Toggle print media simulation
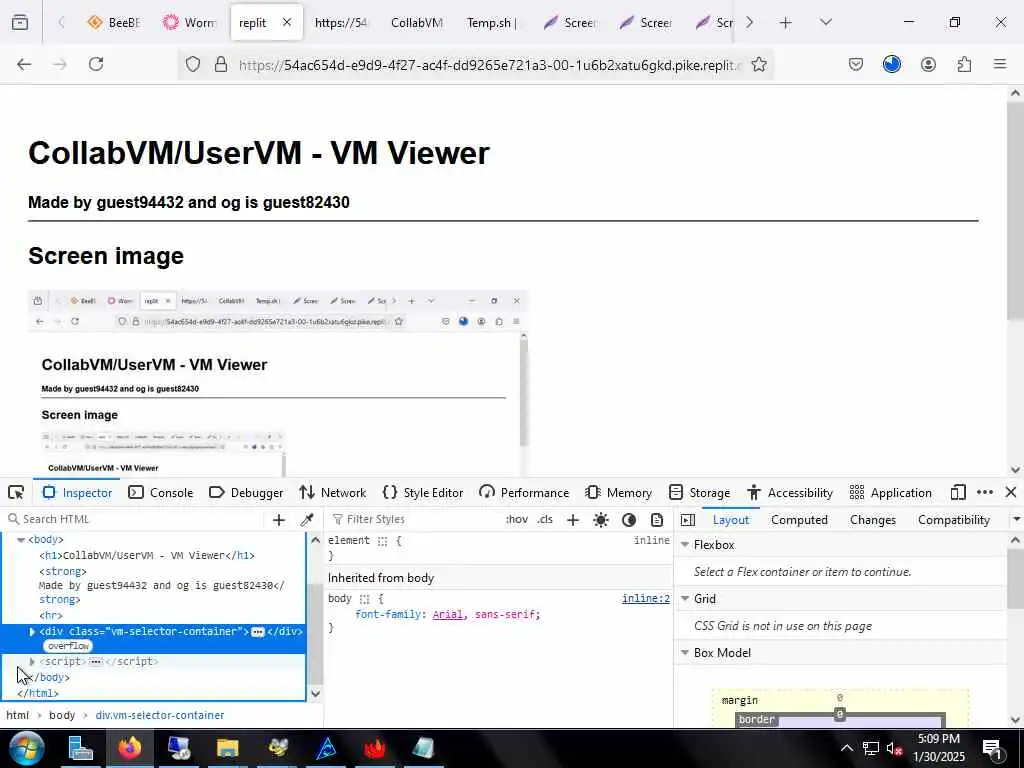Image resolution: width=1024 pixels, height=768 pixels. point(657,519)
